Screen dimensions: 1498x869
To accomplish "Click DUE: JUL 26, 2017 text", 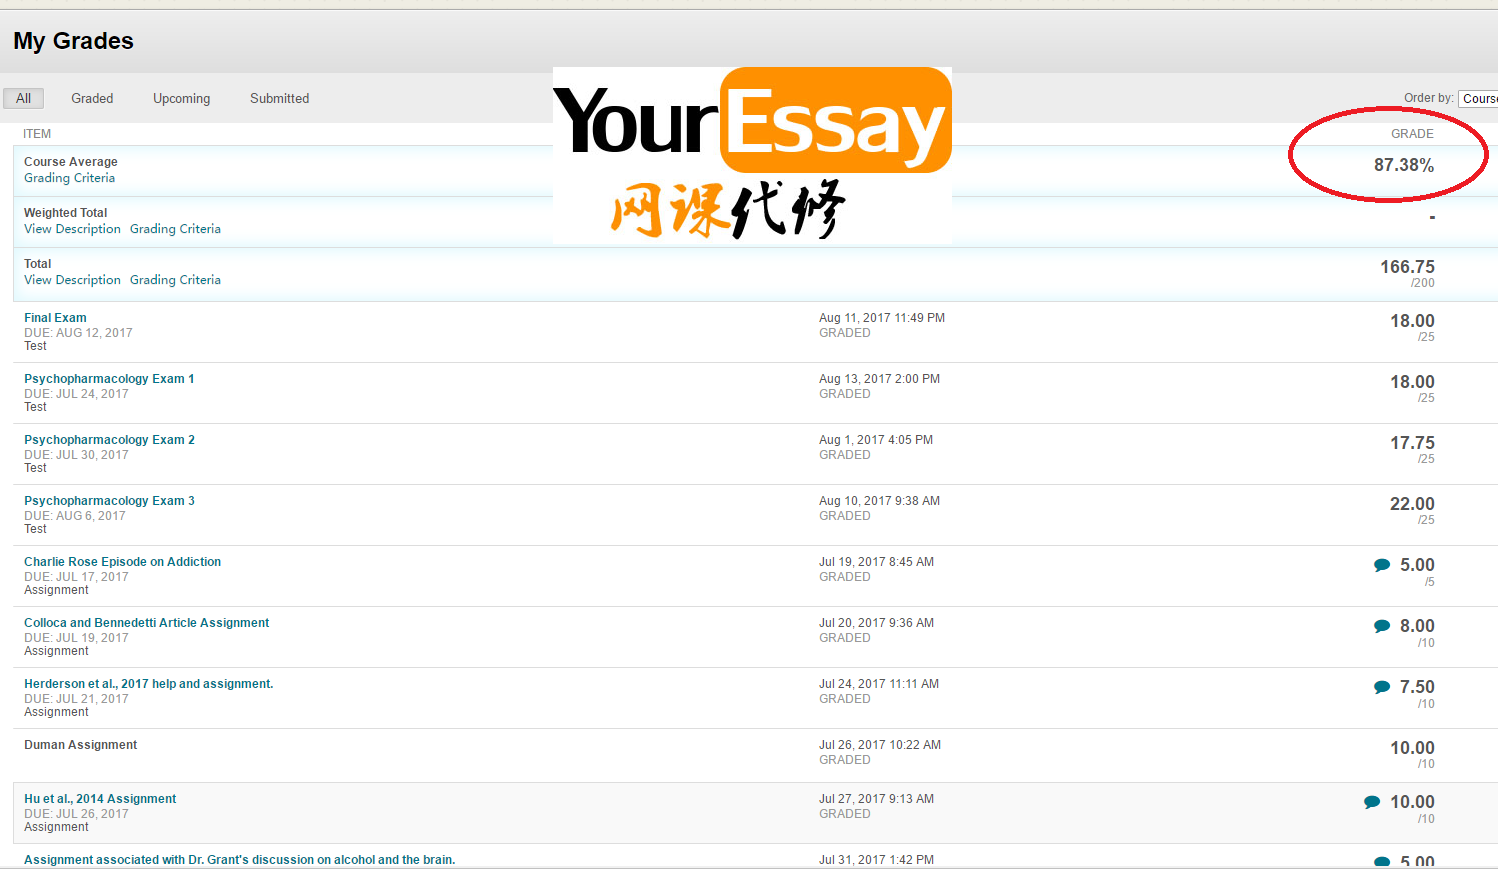I will tap(76, 814).
